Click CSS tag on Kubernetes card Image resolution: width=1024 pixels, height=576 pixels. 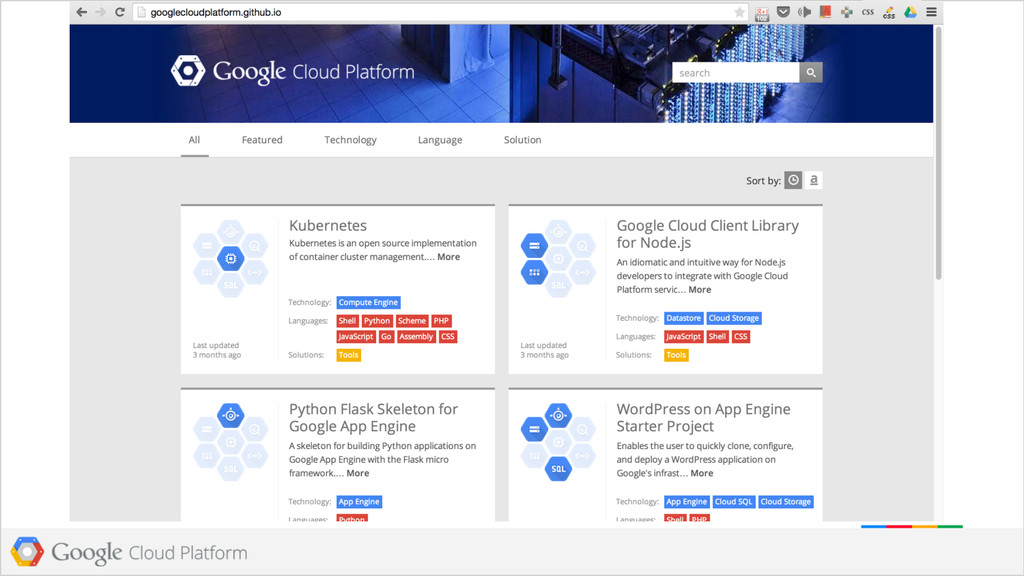click(x=447, y=336)
